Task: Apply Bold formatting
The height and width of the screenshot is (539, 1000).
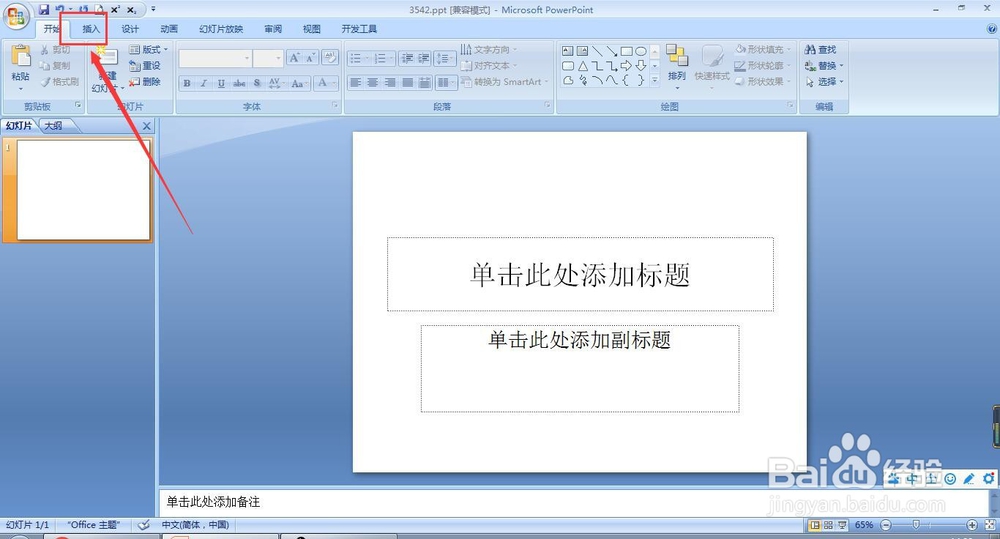Action: (187, 83)
